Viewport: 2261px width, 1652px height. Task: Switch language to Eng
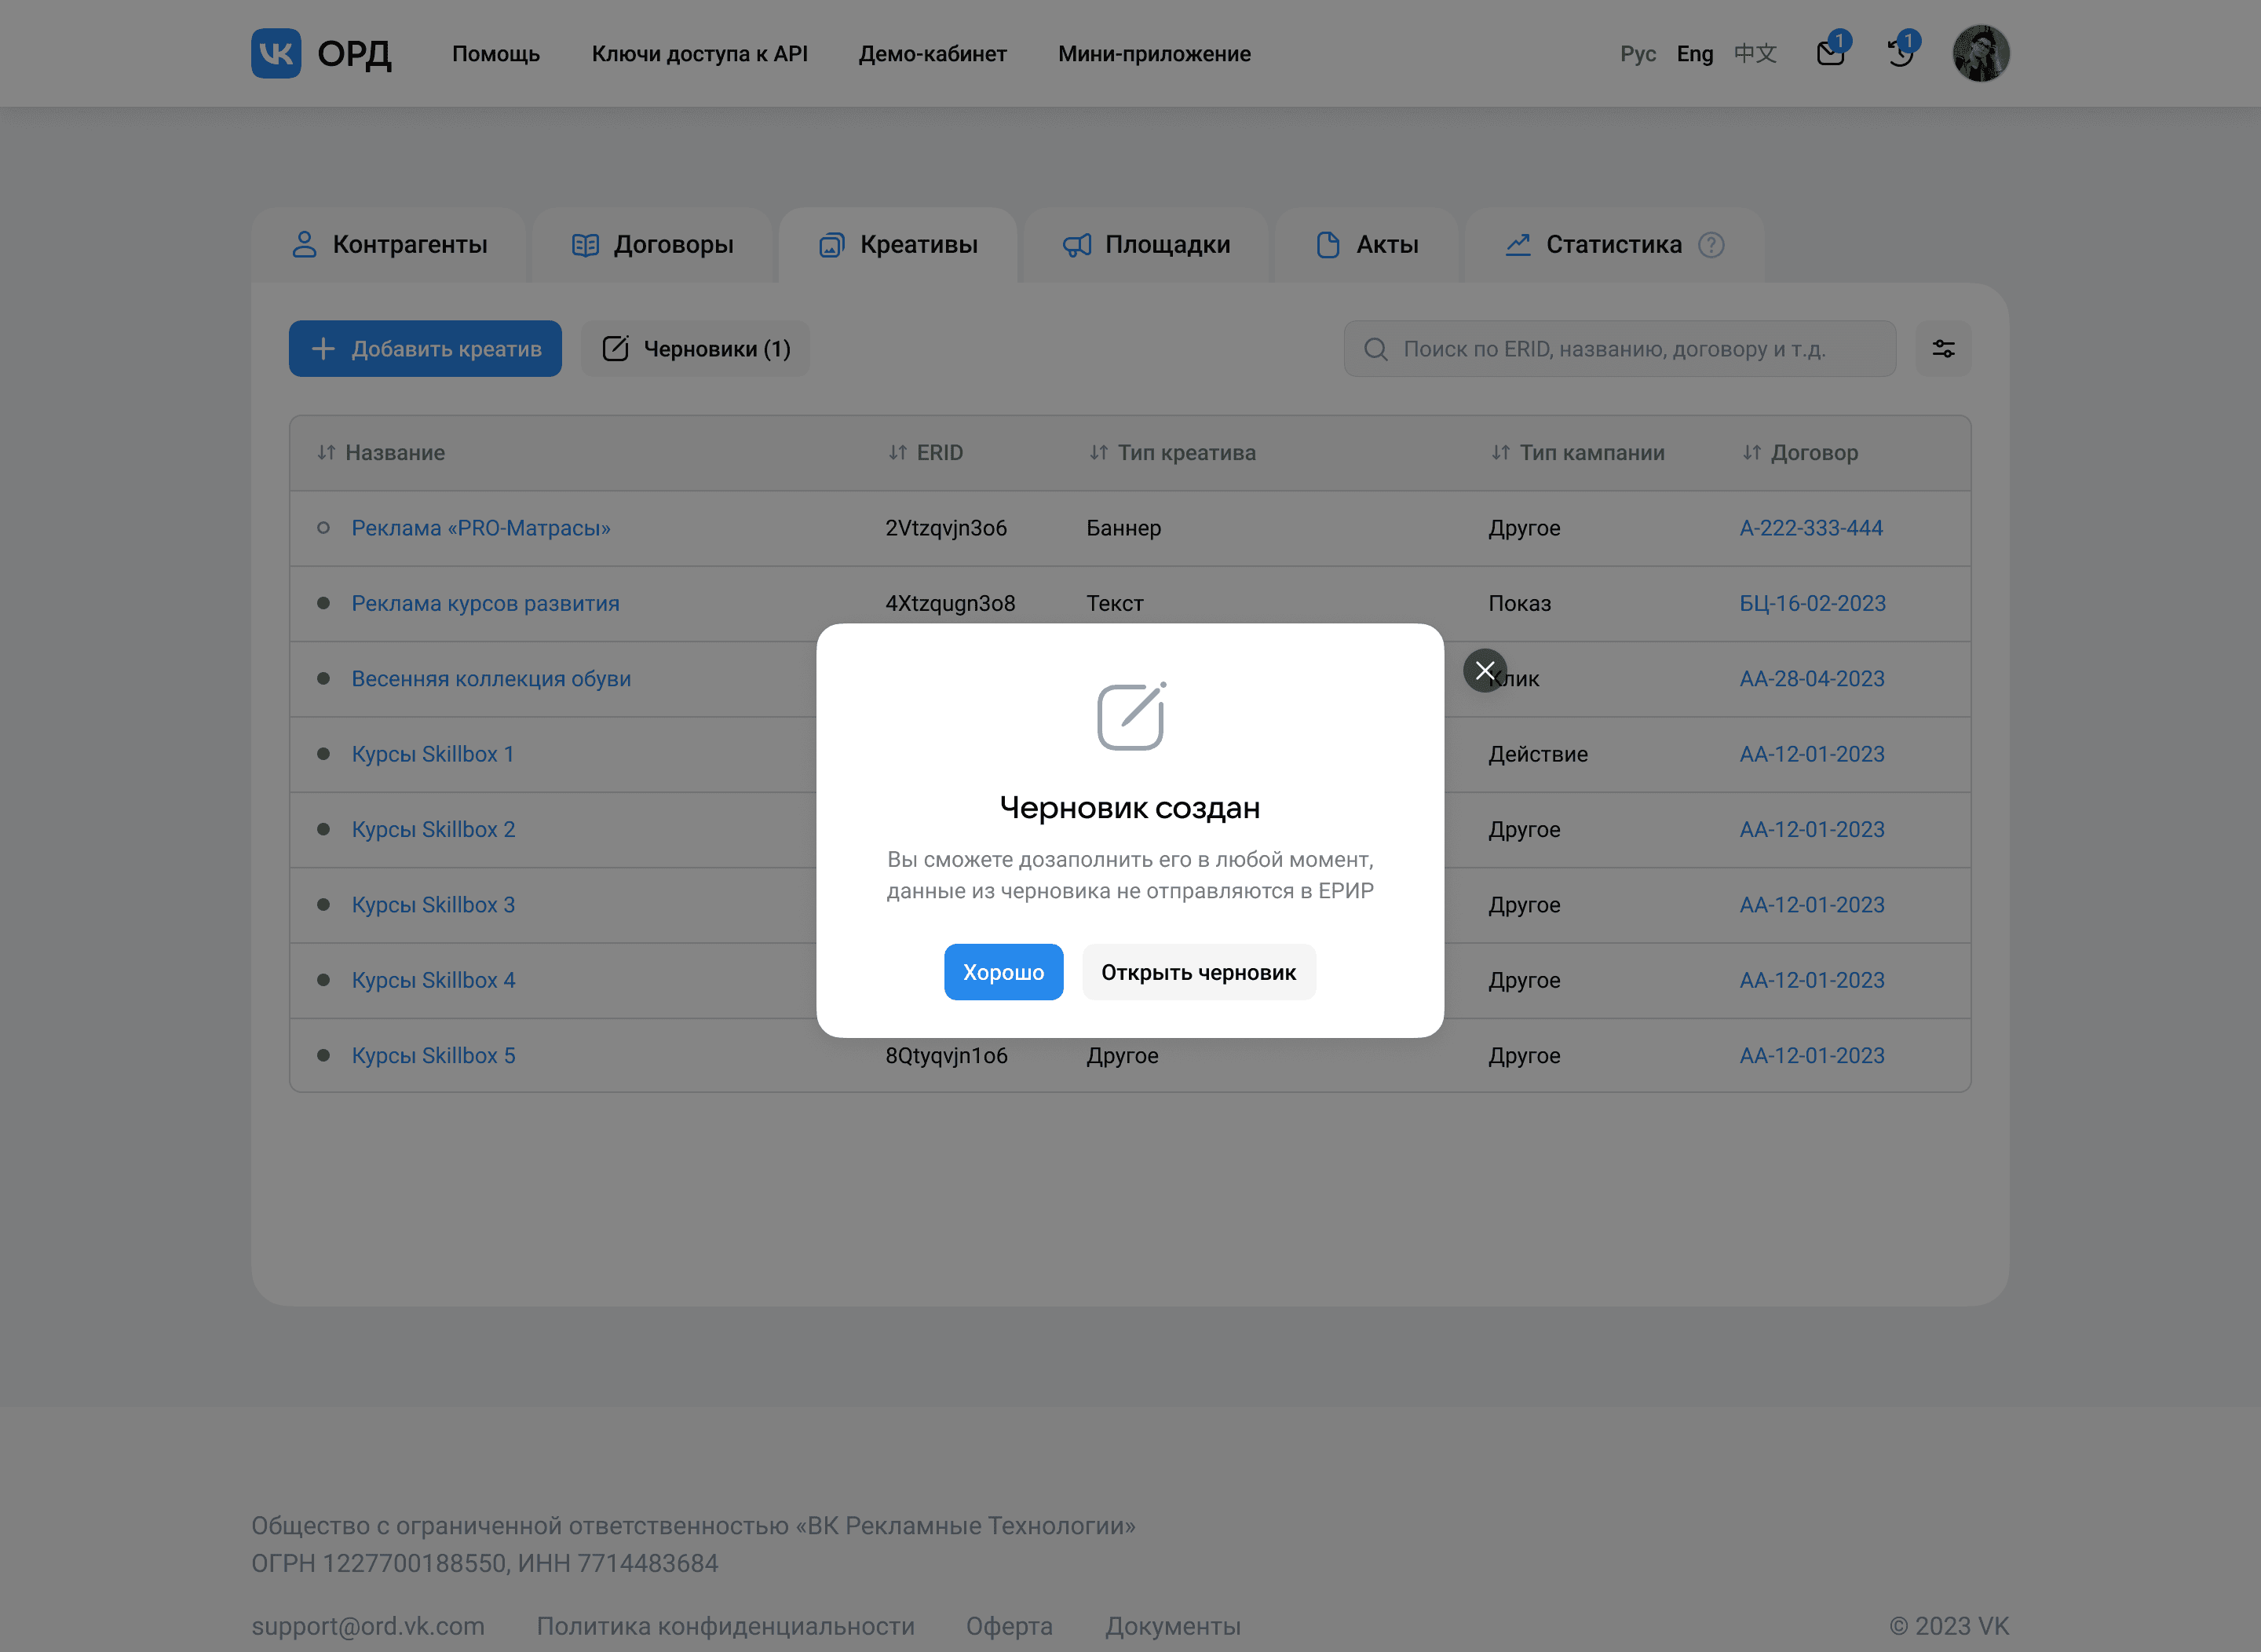pyautogui.click(x=1694, y=54)
